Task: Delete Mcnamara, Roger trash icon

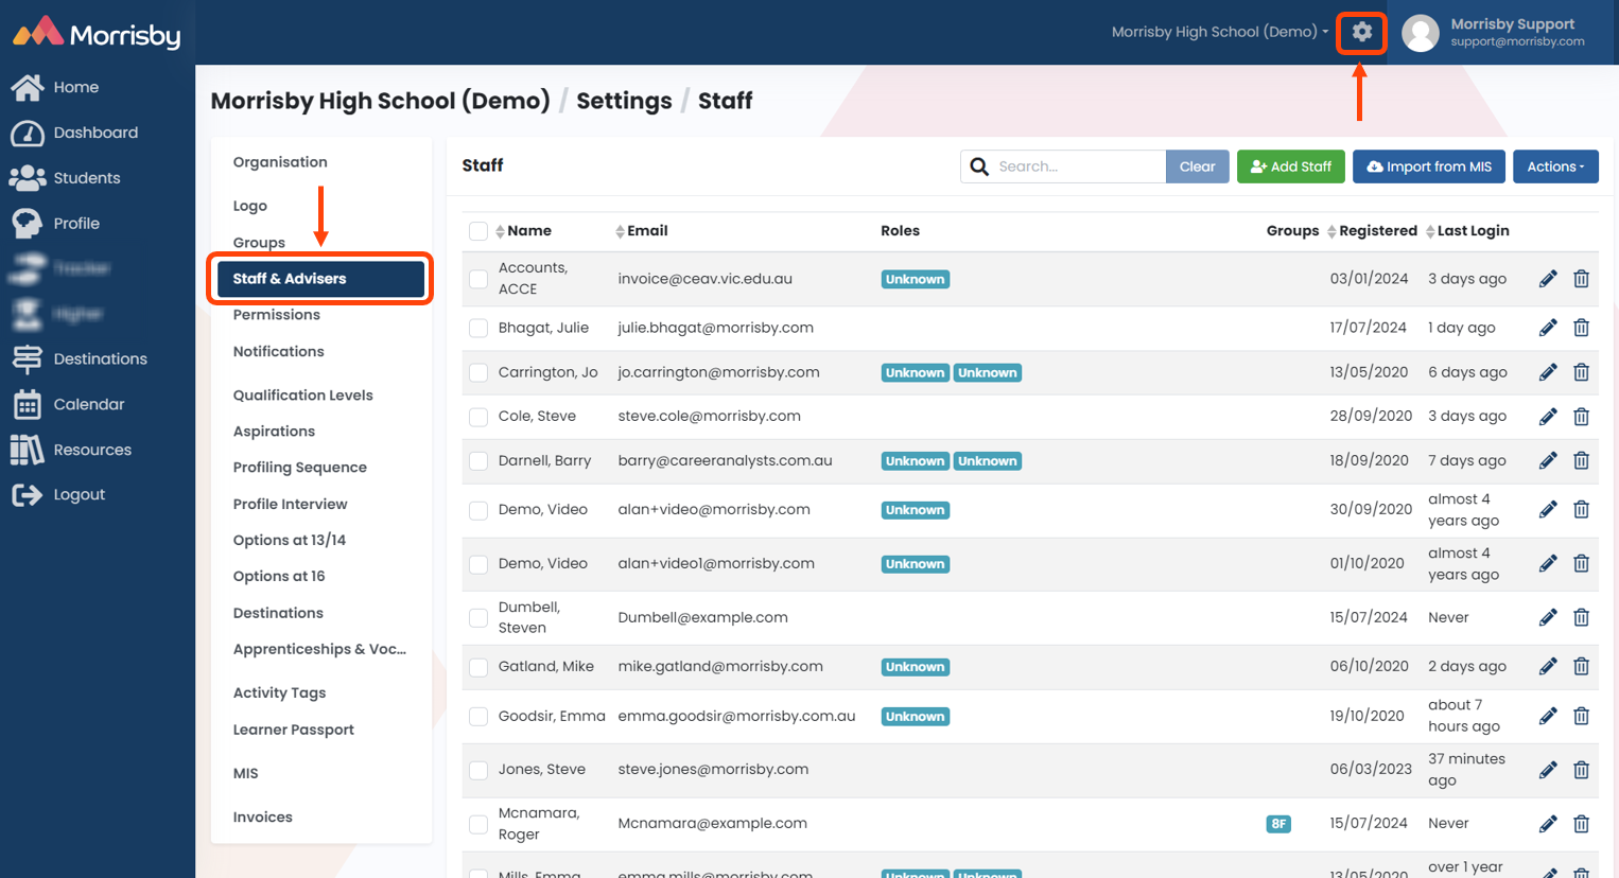Action: pos(1581,824)
